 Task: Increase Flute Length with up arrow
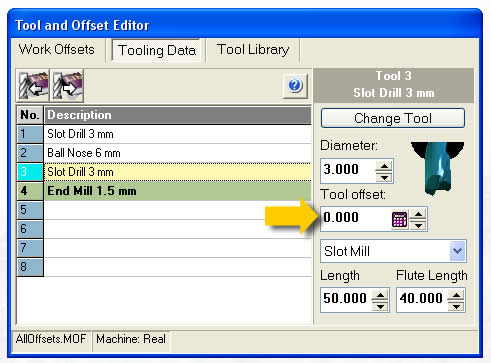click(456, 295)
